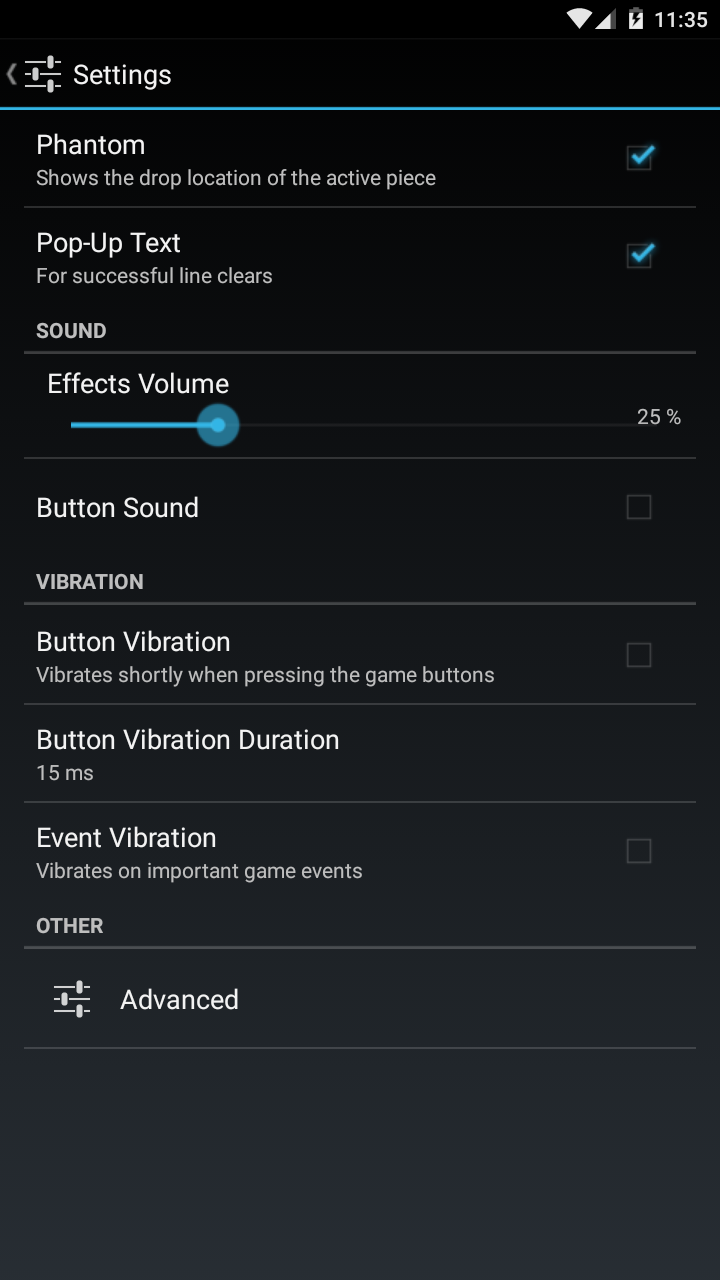720x1280 pixels.
Task: Tap the battery charging icon
Action: [x=635, y=19]
